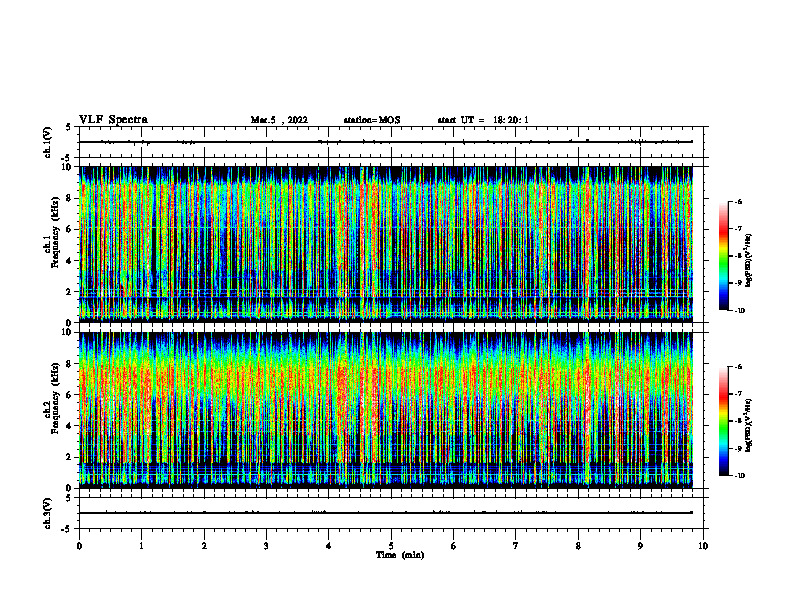The width and height of the screenshot is (792, 612).
Task: Click the ch.1 voltage waveform trace
Action: coord(386,142)
